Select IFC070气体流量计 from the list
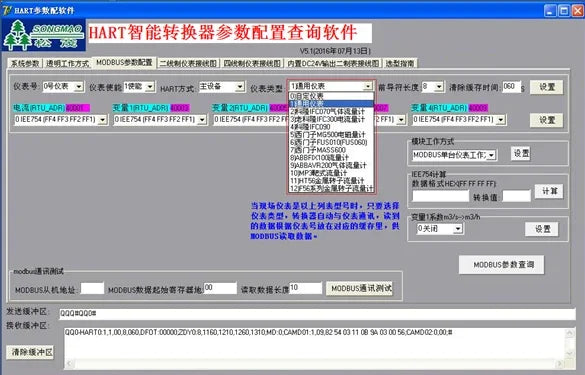 tap(331, 111)
